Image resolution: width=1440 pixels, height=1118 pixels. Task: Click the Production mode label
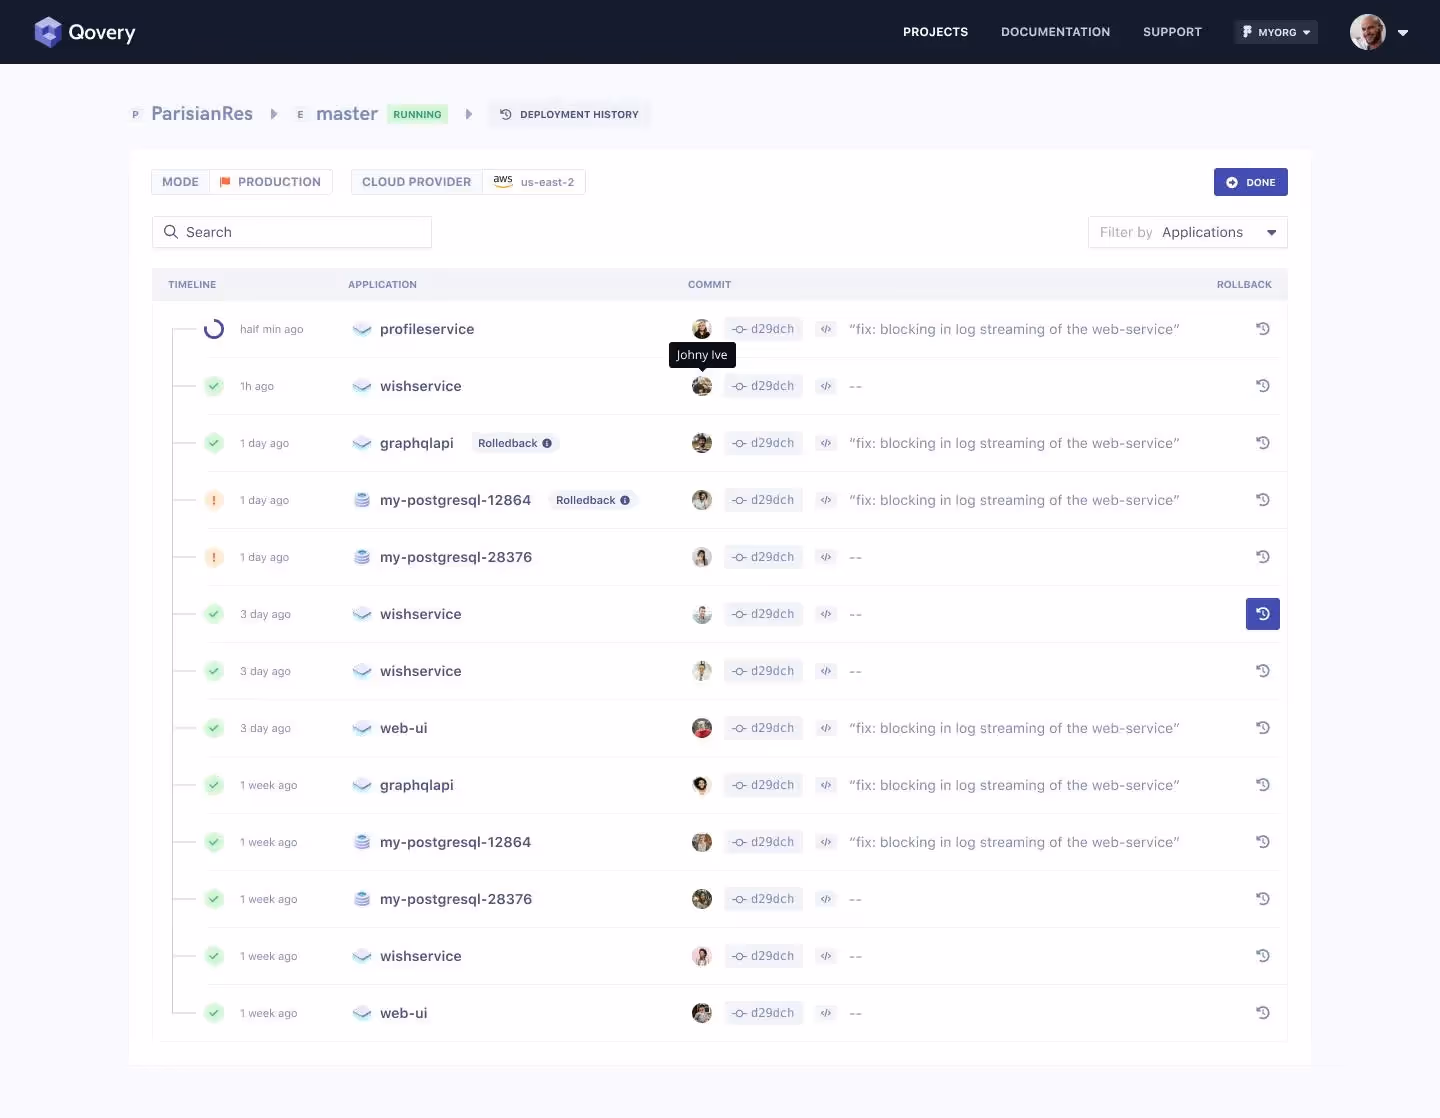[270, 182]
